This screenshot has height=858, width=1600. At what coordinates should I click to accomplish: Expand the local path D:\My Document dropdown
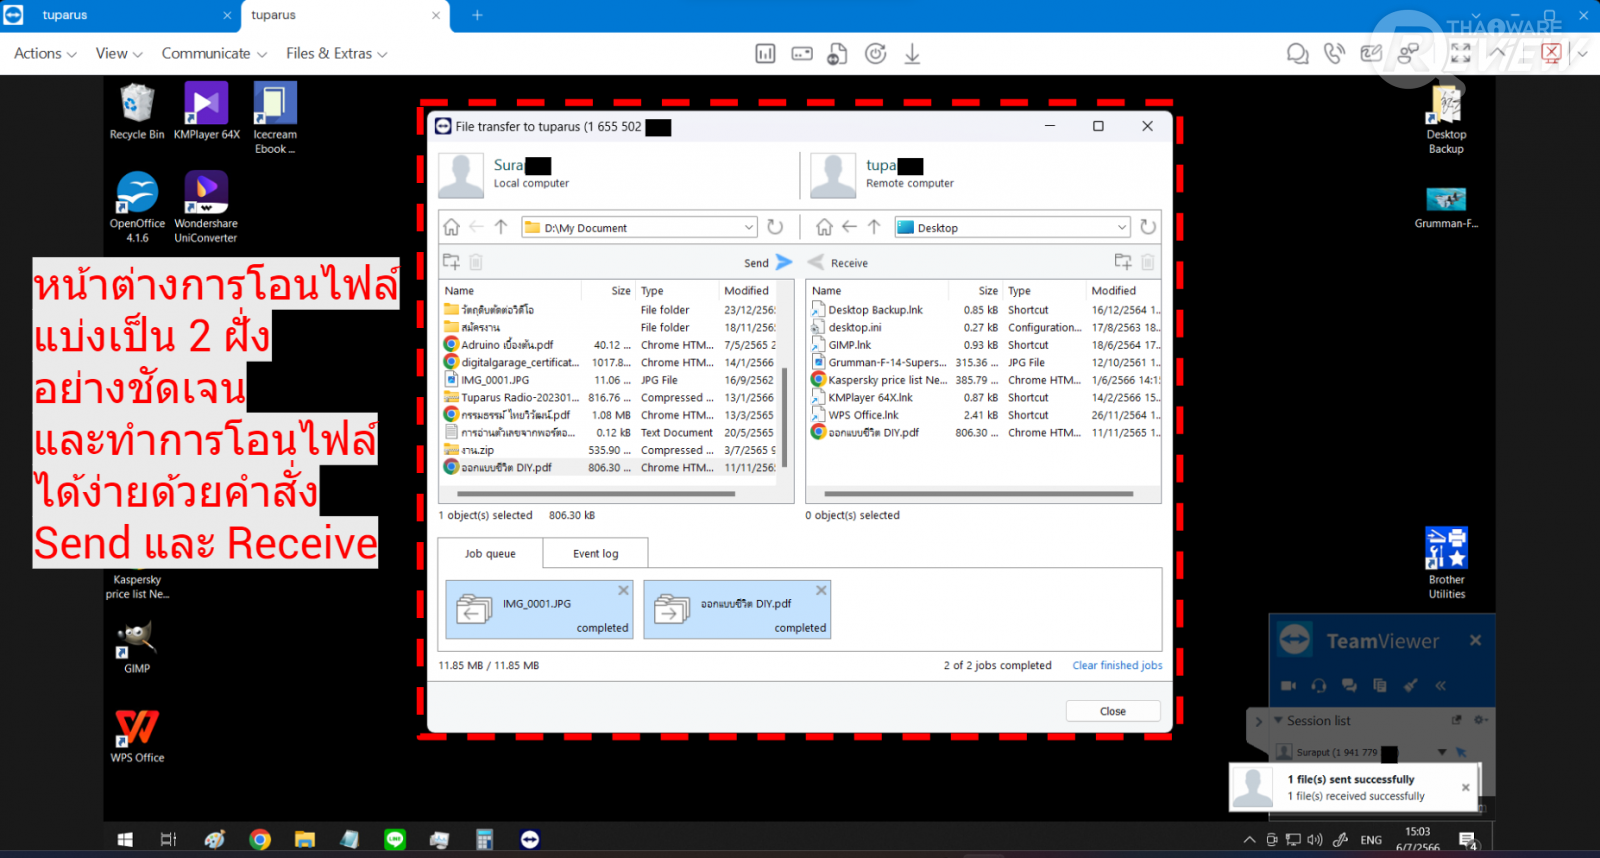point(749,227)
